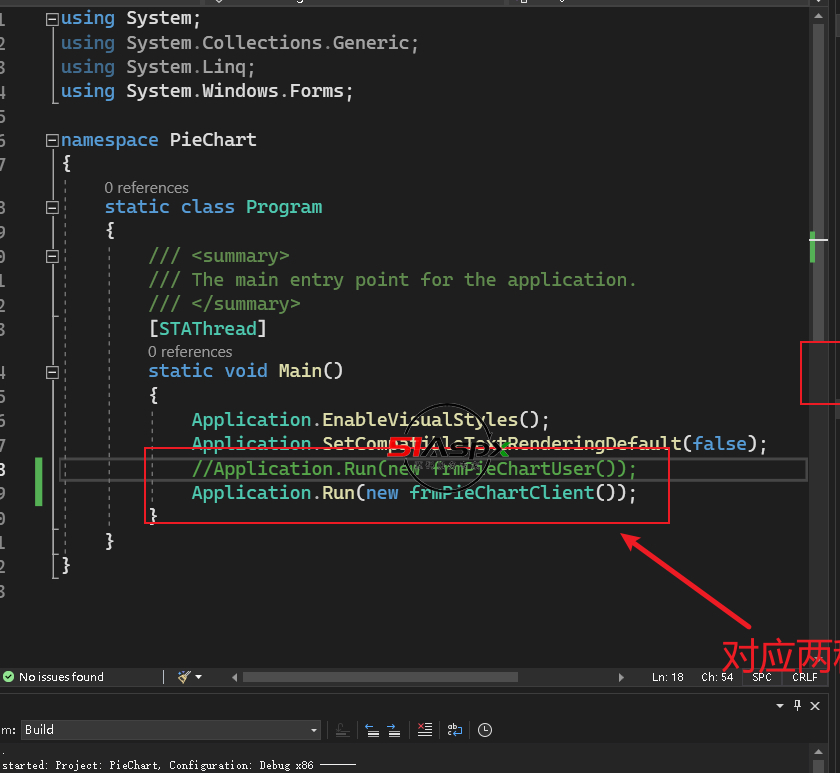840x773 pixels.
Task: Toggle output timestamp clock icon
Action: pos(485,730)
